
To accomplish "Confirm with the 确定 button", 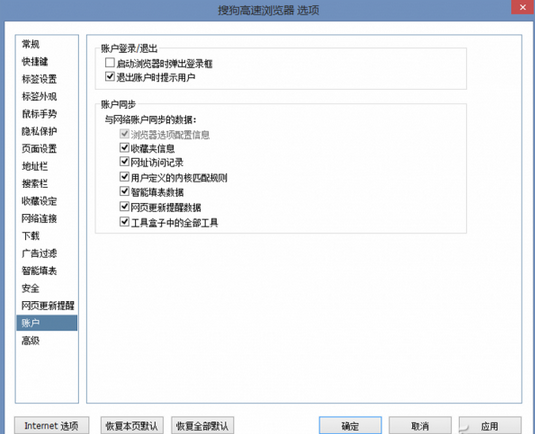I will 350,425.
